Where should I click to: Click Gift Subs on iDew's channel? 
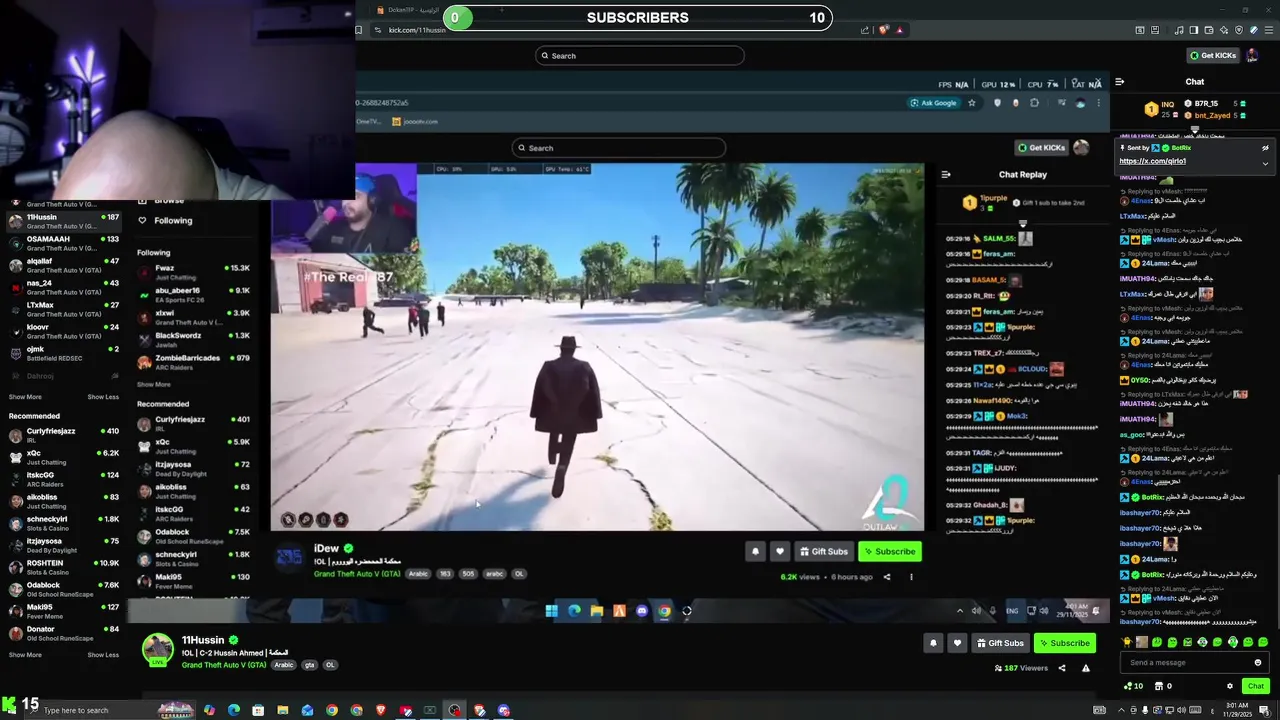pyautogui.click(x=824, y=551)
